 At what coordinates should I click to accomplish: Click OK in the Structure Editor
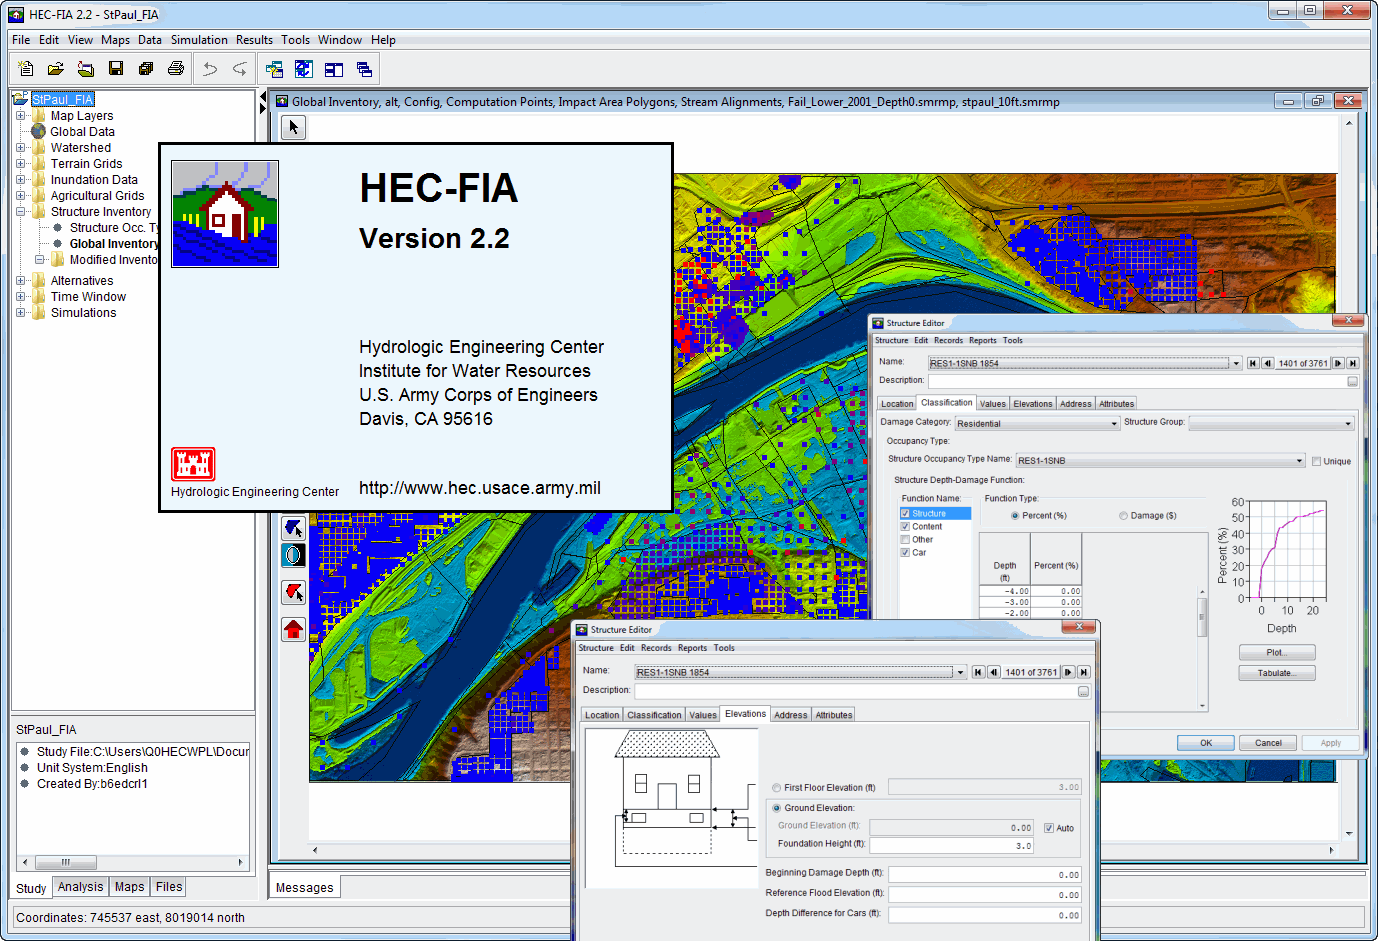[x=1206, y=743]
